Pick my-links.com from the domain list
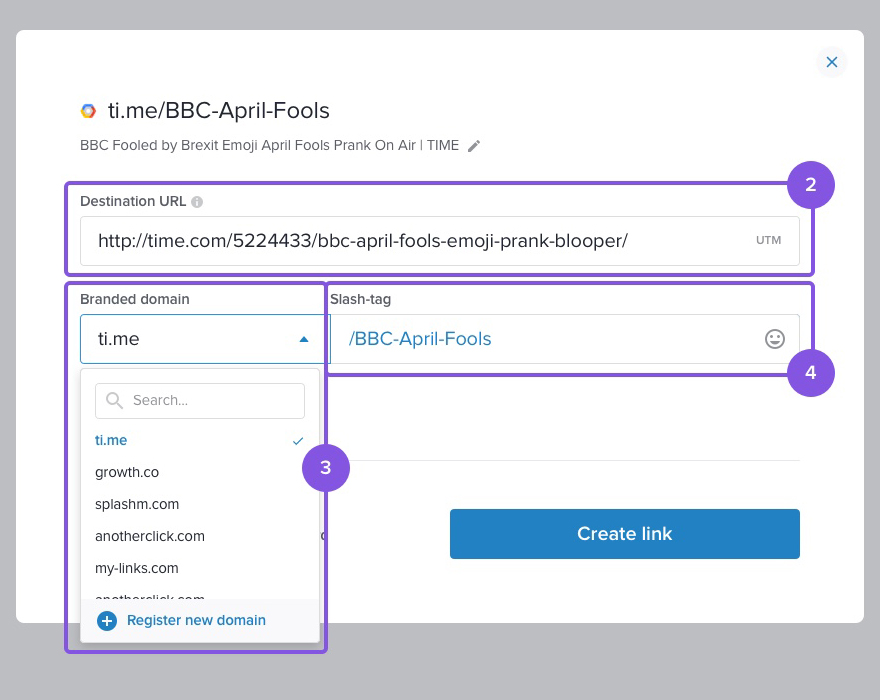Screen dimensions: 880x700 click(200, 569)
